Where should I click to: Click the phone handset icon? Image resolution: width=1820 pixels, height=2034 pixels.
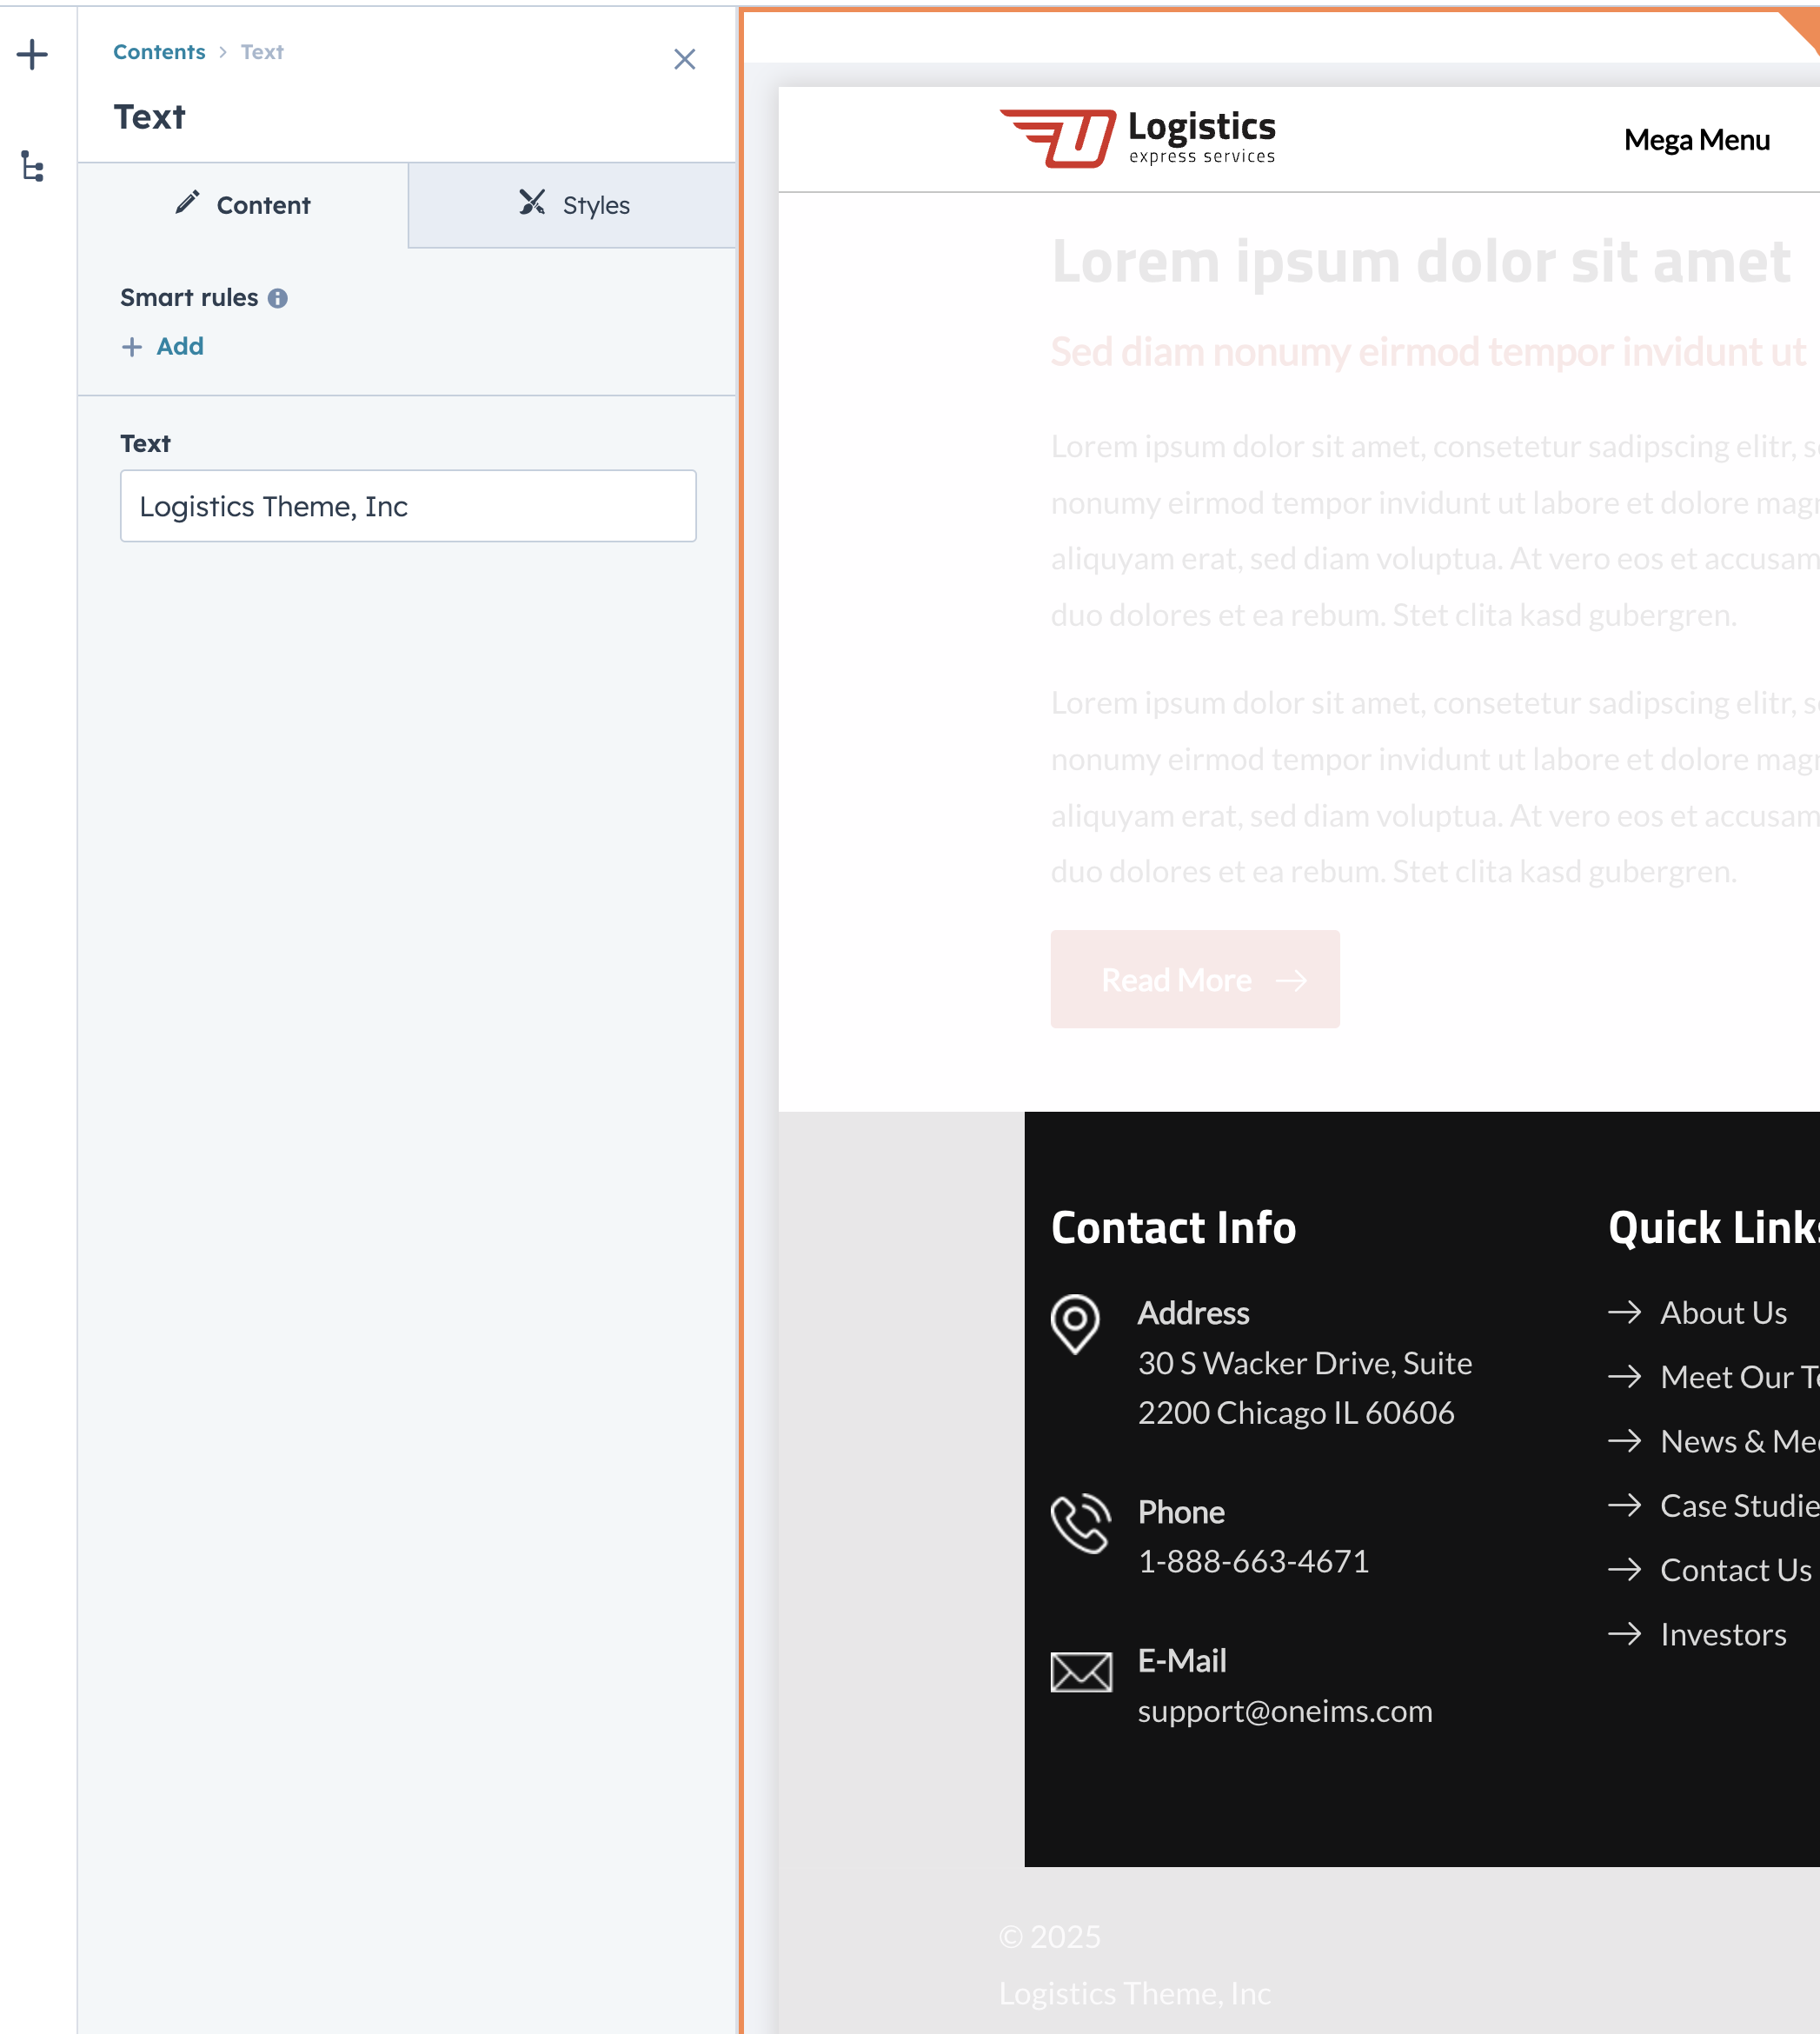1080,1523
